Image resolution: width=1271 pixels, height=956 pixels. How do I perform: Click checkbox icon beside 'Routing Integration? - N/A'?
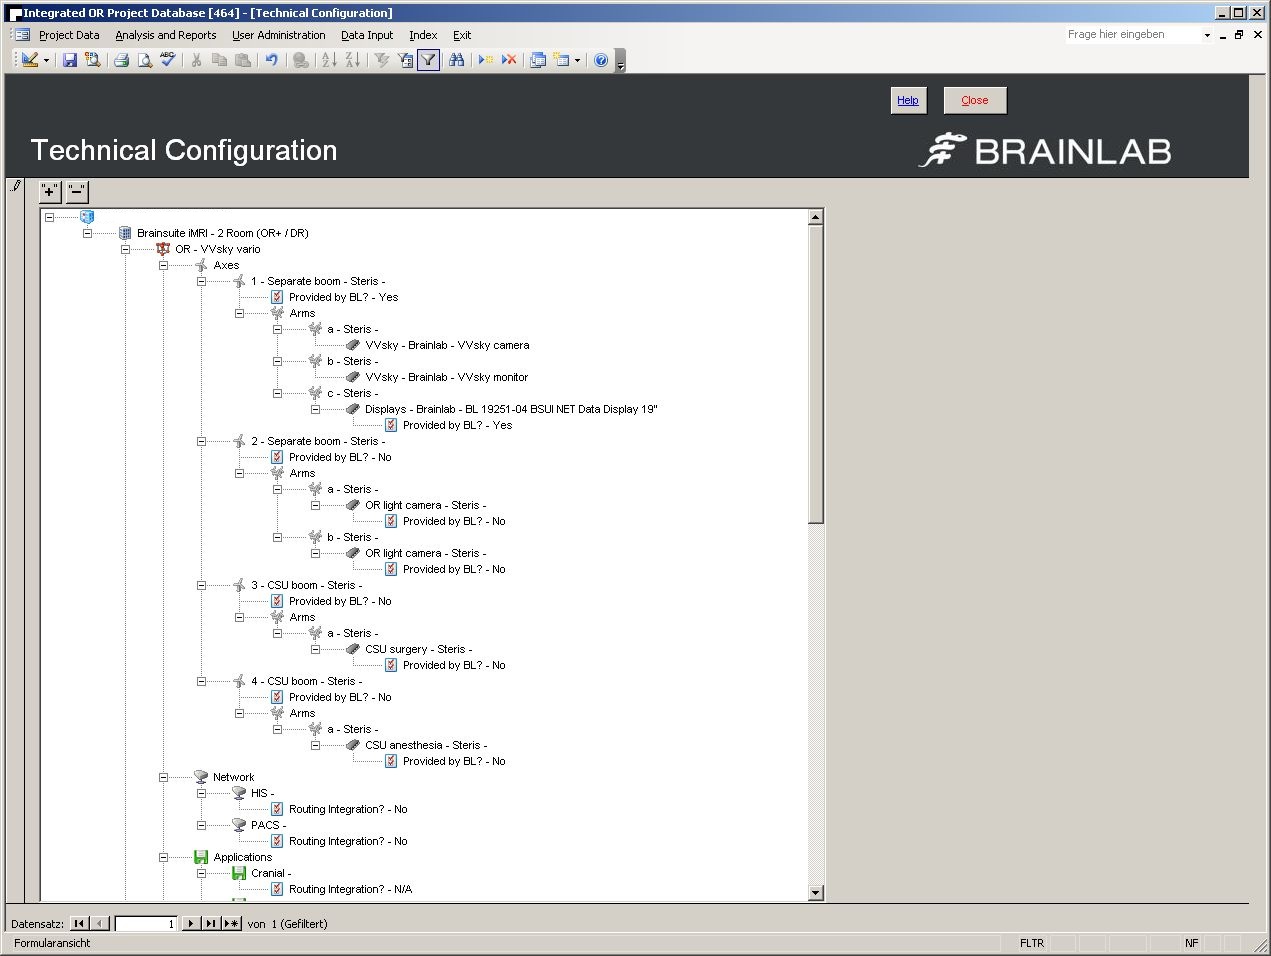(x=277, y=889)
